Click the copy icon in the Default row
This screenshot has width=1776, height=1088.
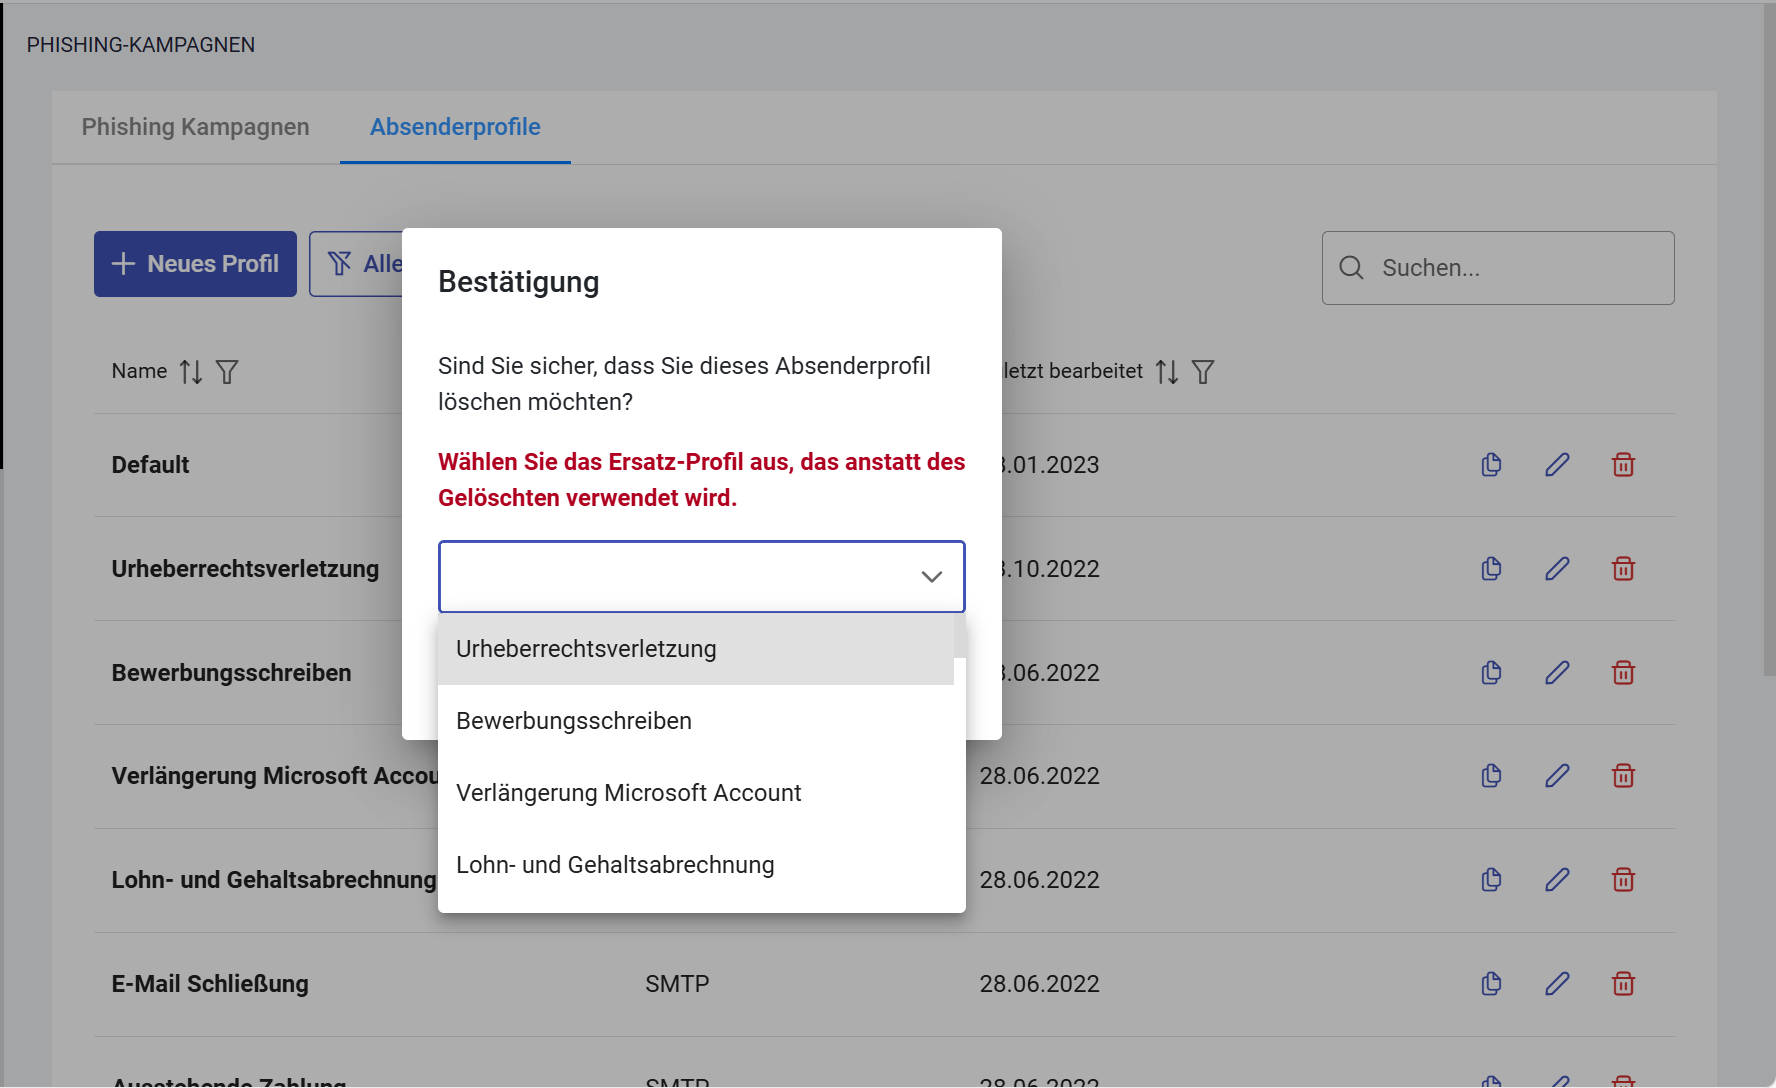1491,465
